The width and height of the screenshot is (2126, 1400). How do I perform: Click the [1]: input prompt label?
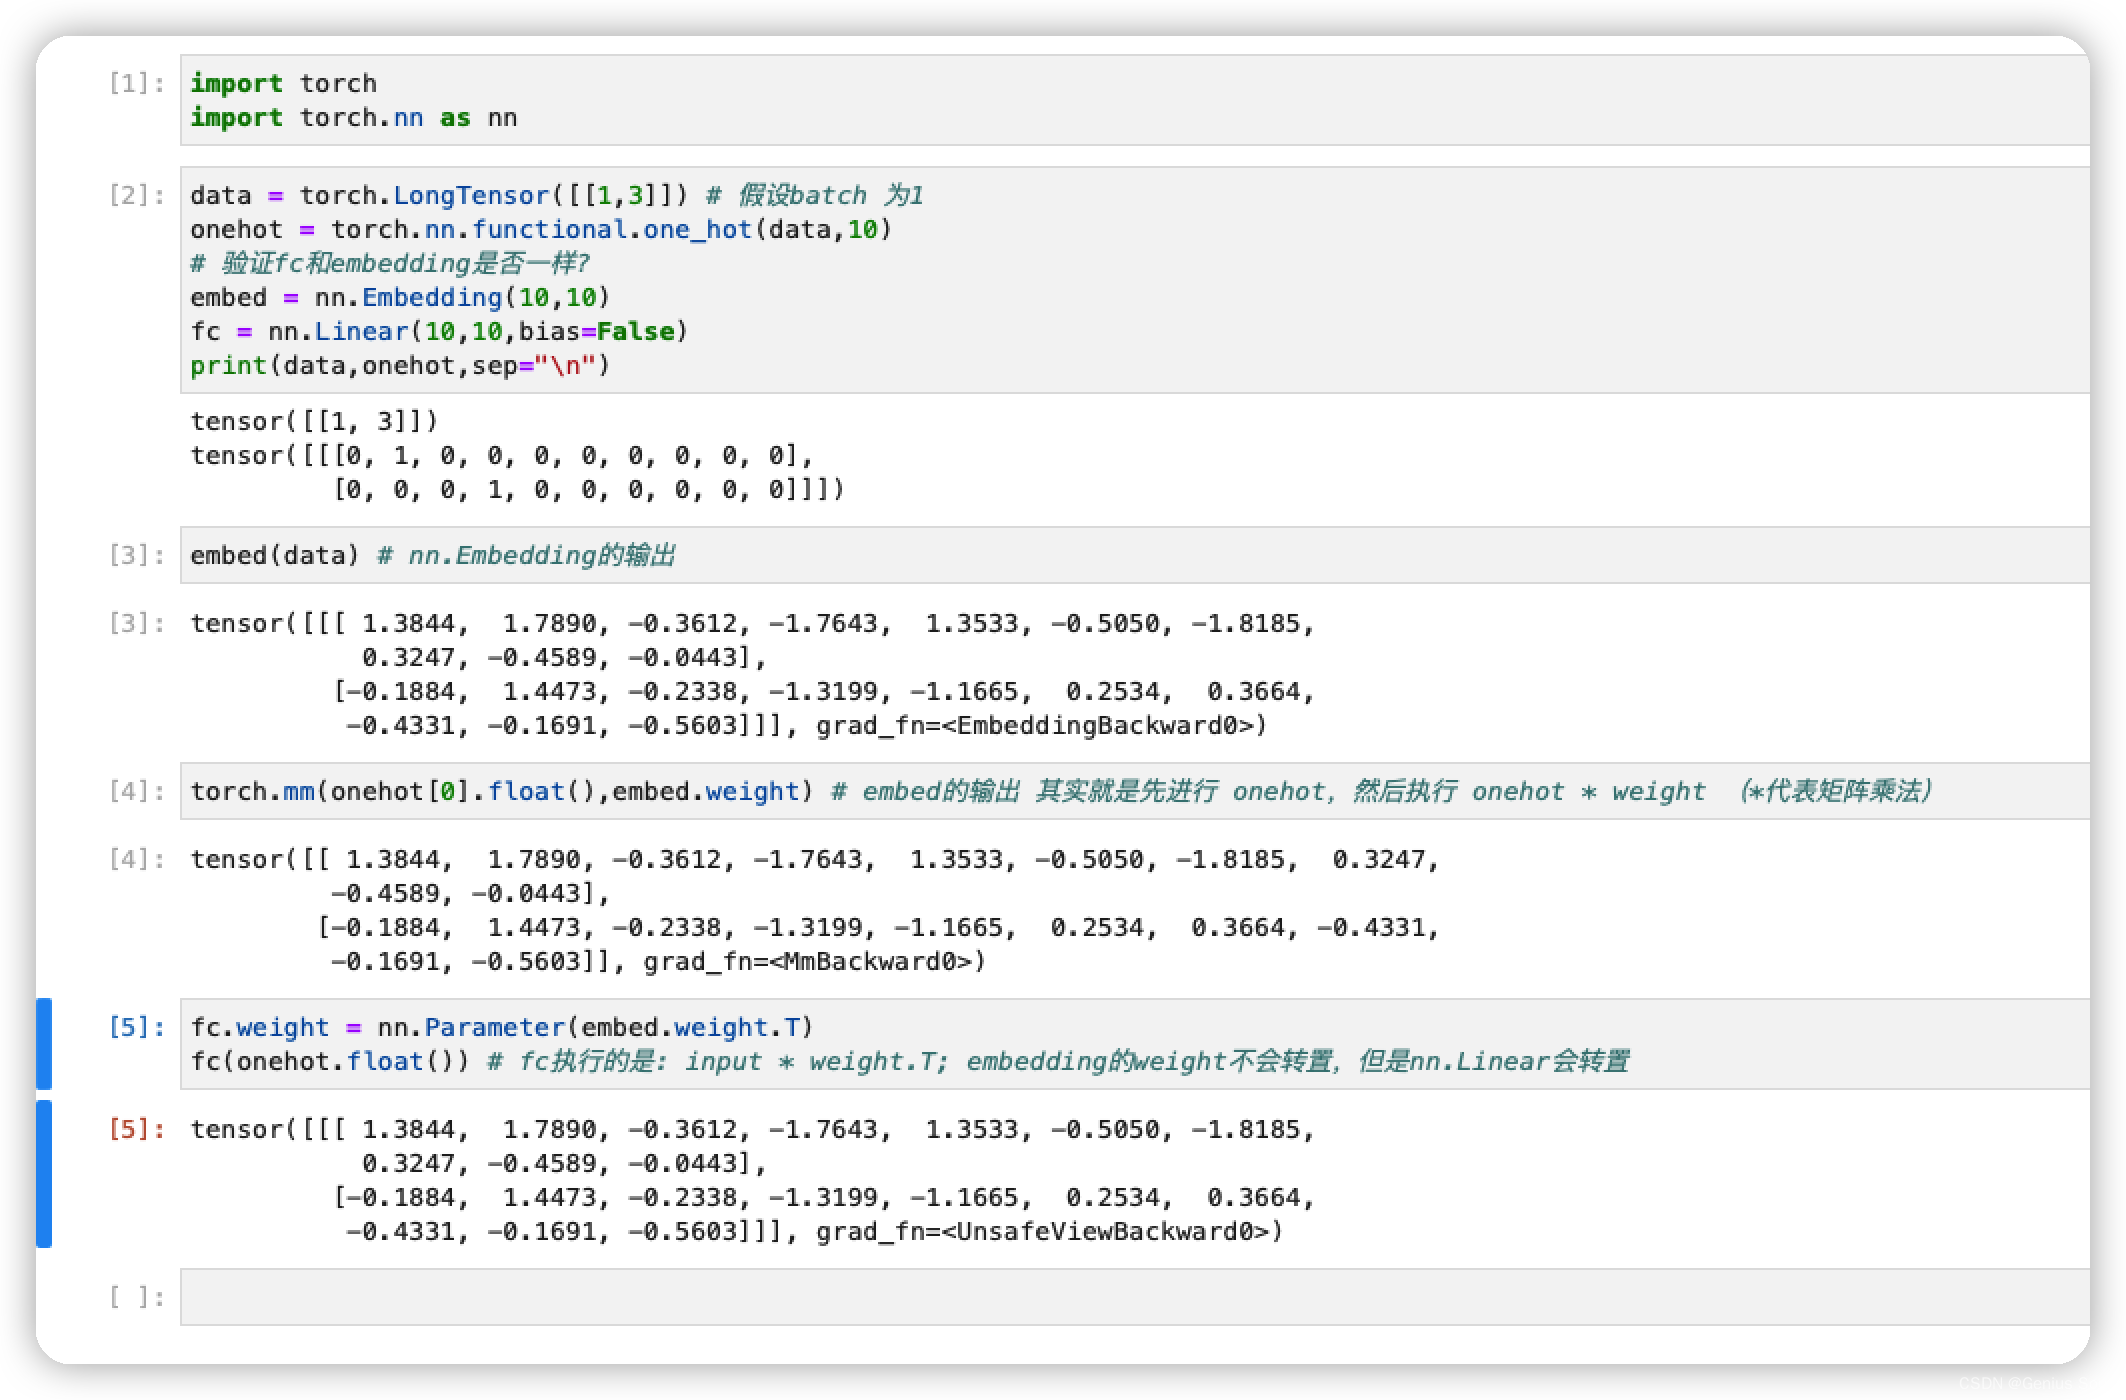(x=136, y=83)
